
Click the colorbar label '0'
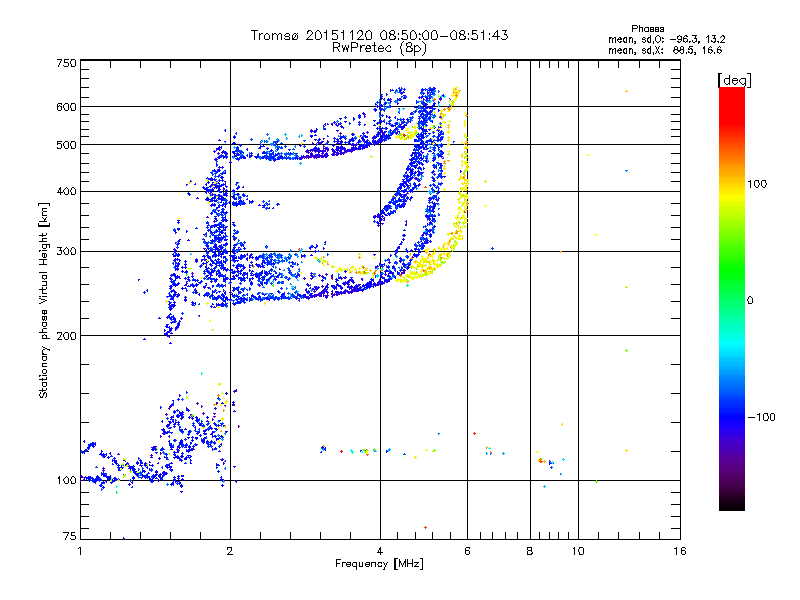click(x=750, y=301)
